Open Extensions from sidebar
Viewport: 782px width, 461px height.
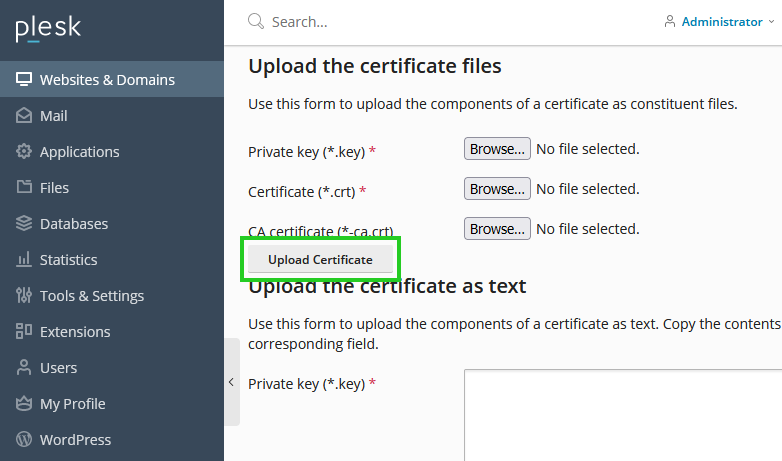[112, 331]
